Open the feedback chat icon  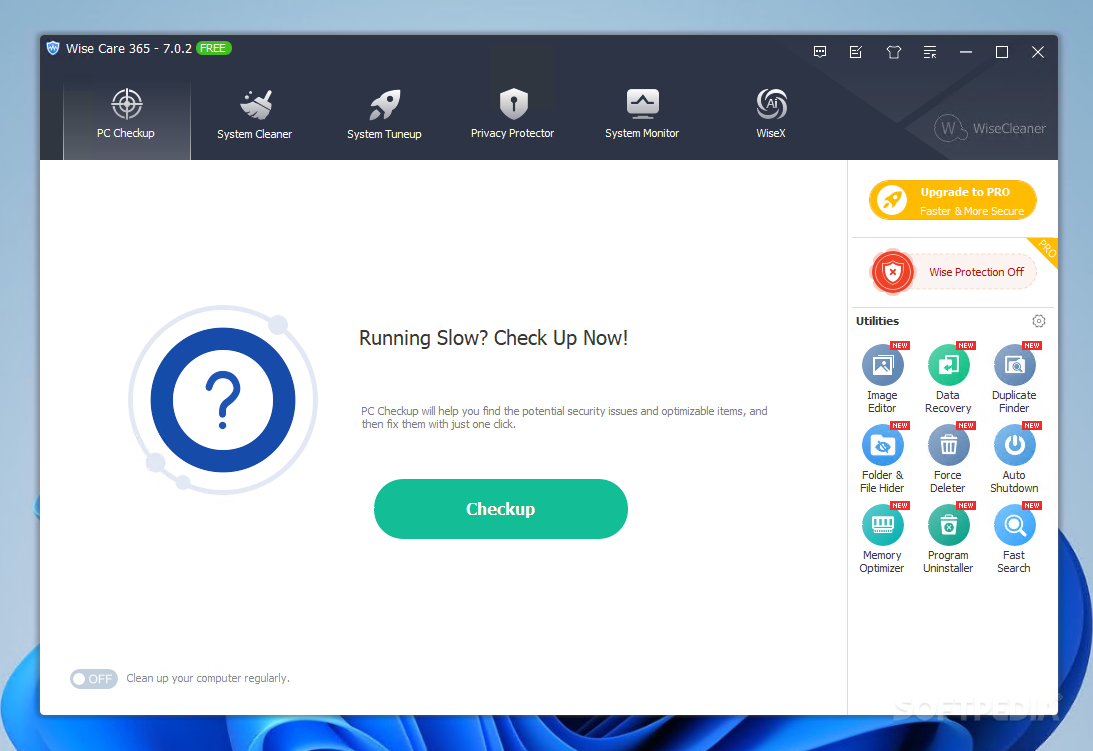click(x=820, y=52)
